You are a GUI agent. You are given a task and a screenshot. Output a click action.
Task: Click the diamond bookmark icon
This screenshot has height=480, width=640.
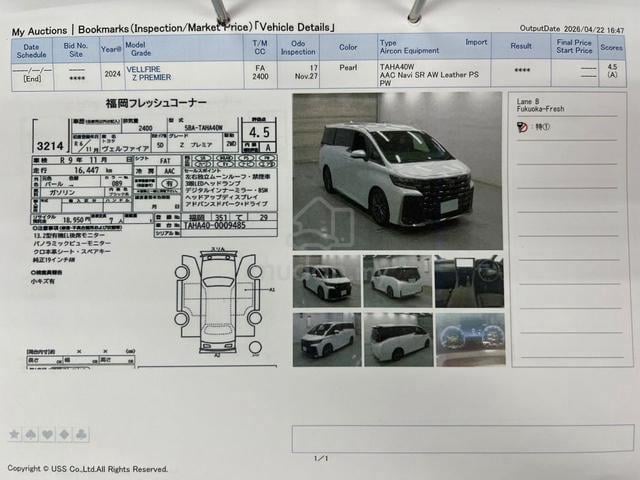[x=64, y=434]
